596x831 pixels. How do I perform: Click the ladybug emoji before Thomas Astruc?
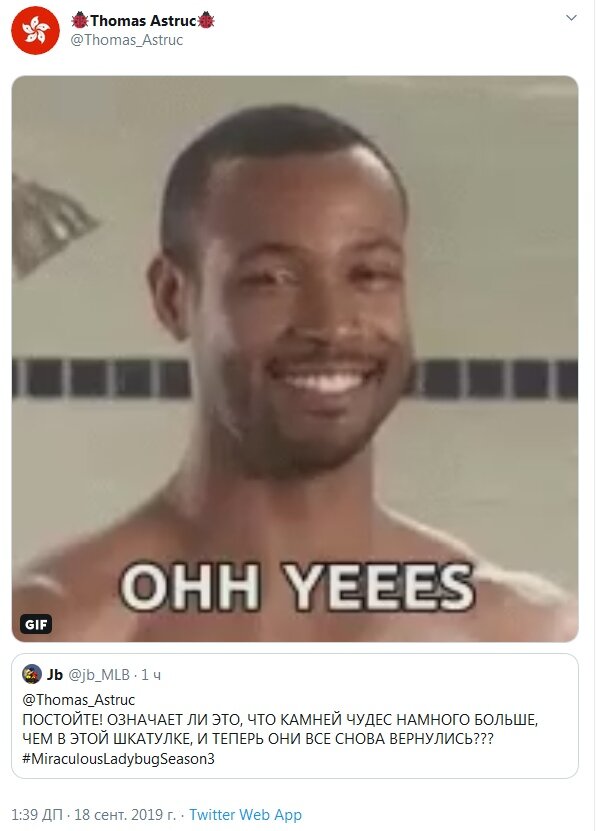click(x=80, y=20)
